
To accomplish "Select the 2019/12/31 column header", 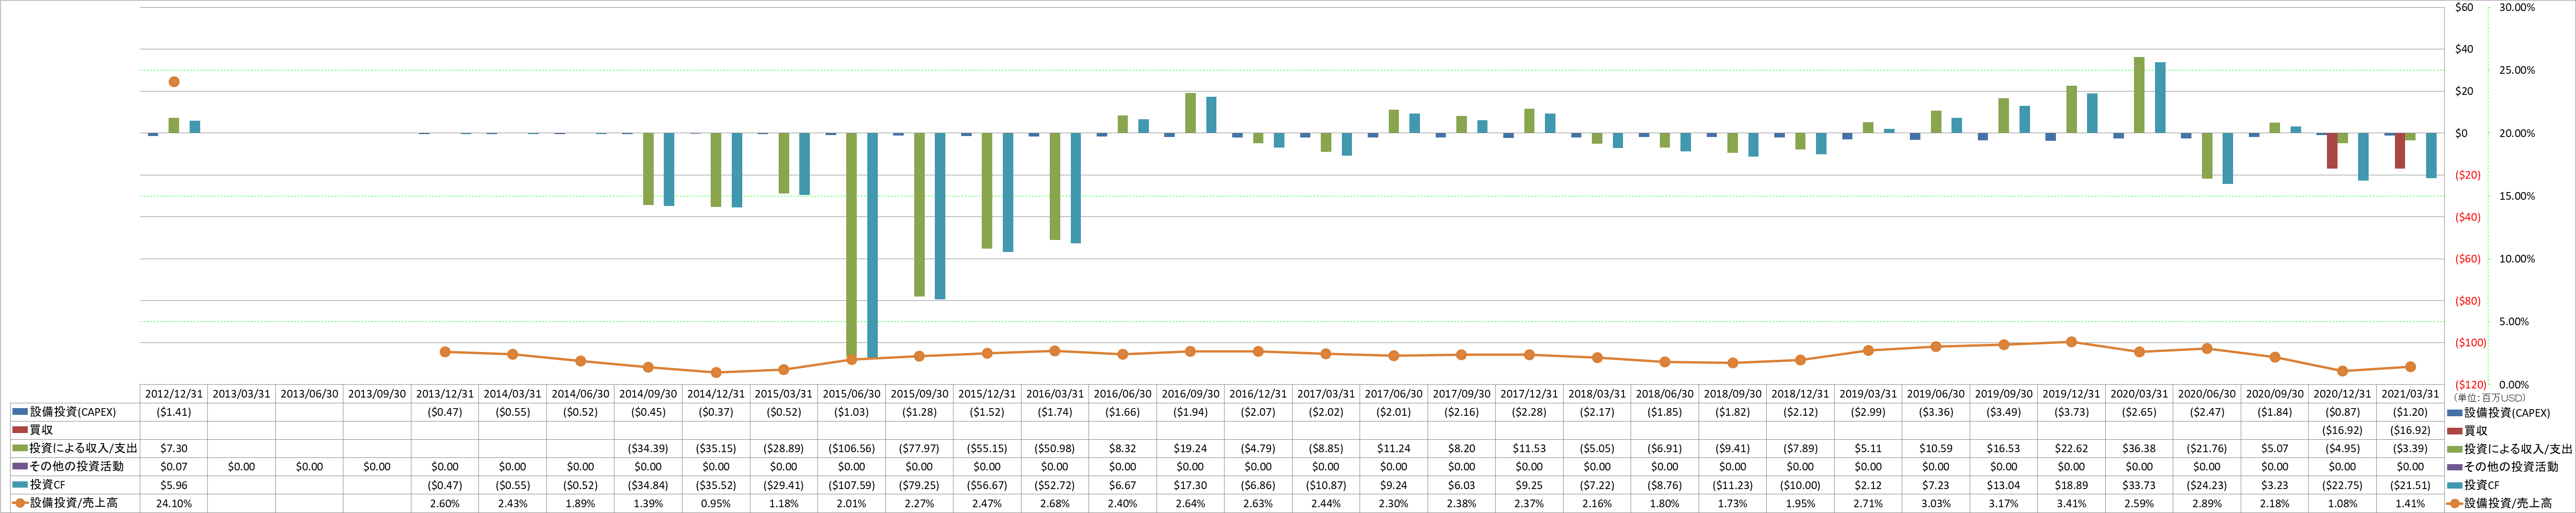I will (2071, 394).
